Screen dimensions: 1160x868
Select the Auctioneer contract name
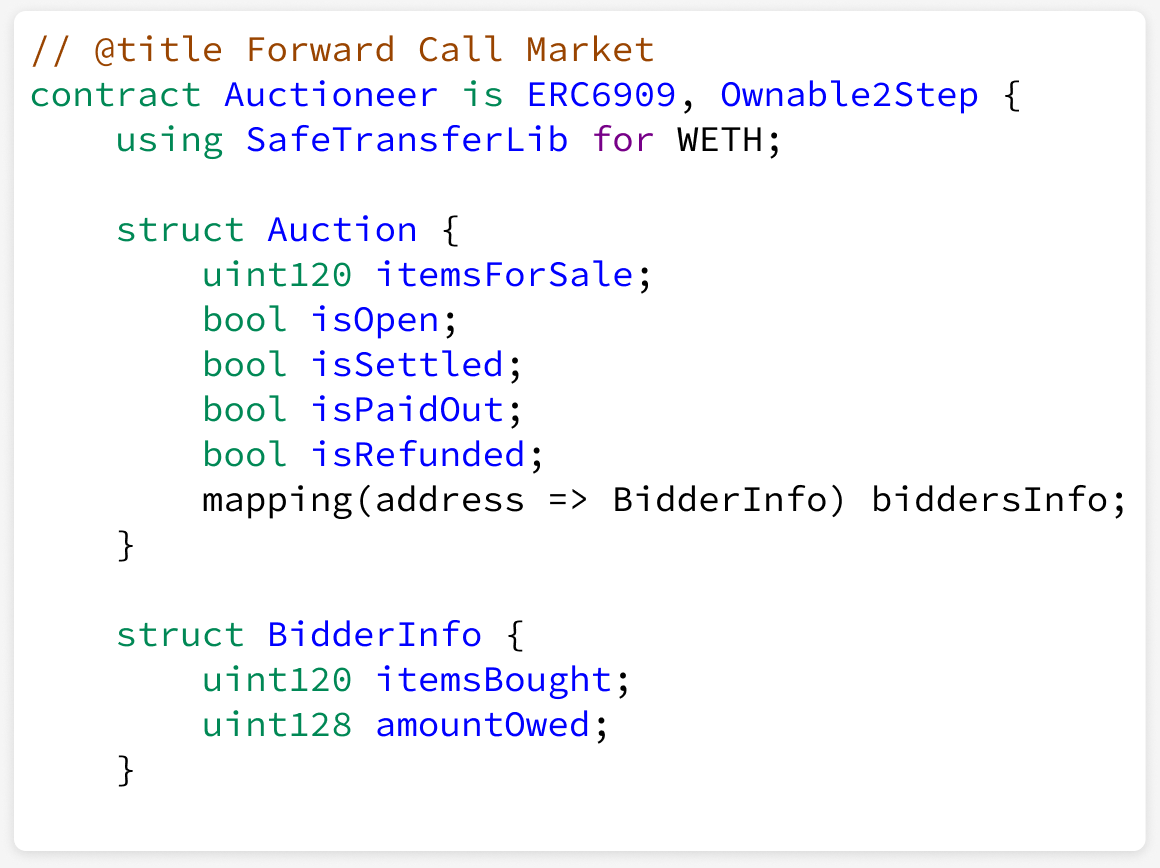(331, 95)
